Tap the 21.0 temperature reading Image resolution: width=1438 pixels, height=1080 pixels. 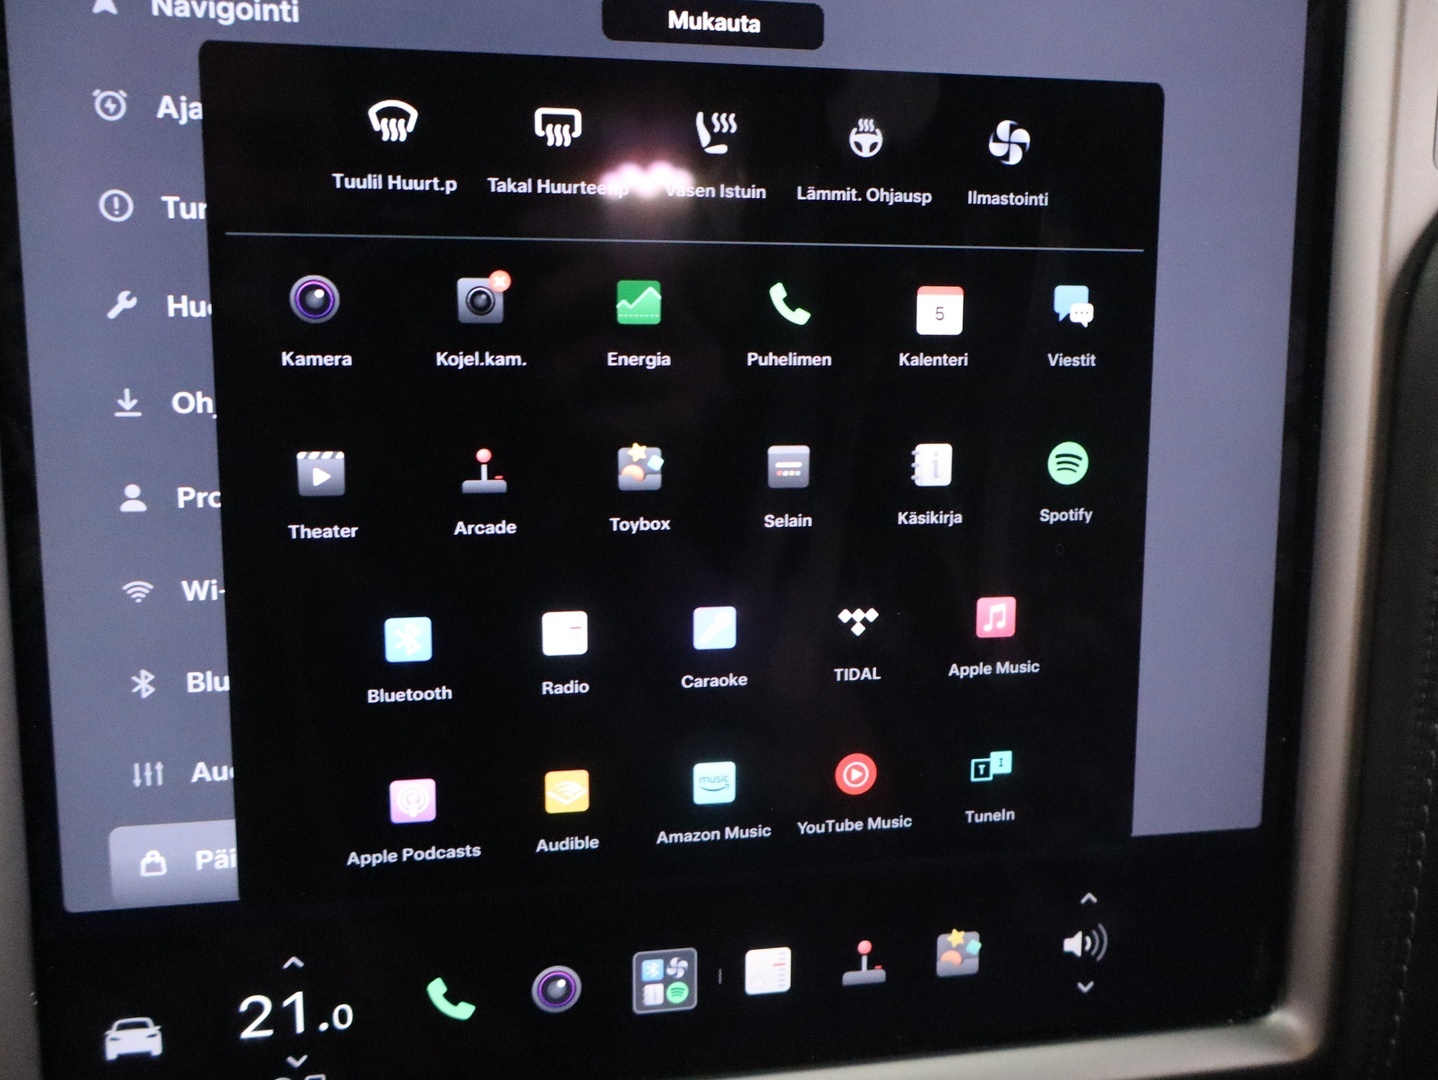[x=295, y=1015]
